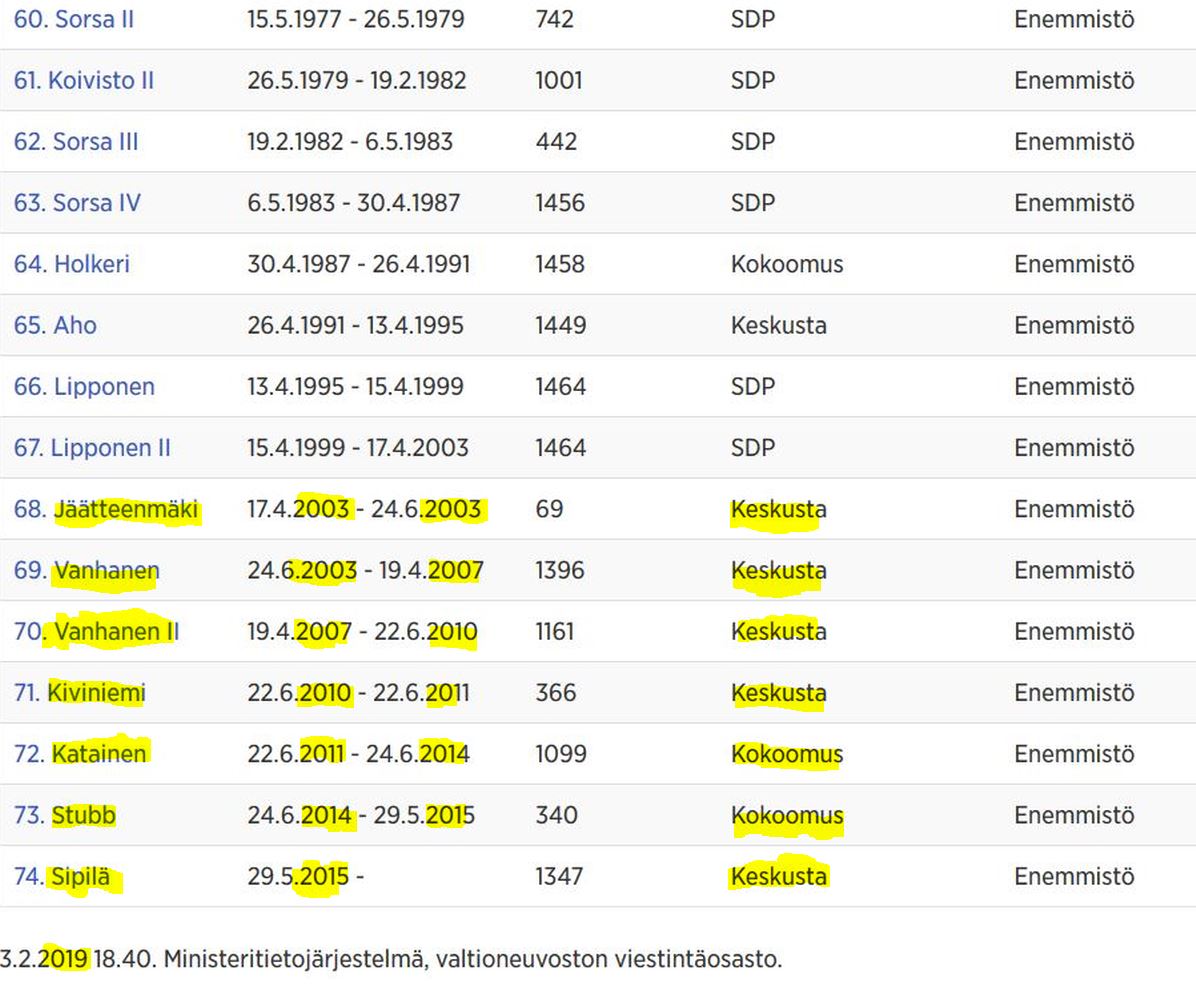Click the 69. Vanhanen link
Viewport: 1196px width, 998px height.
86,571
